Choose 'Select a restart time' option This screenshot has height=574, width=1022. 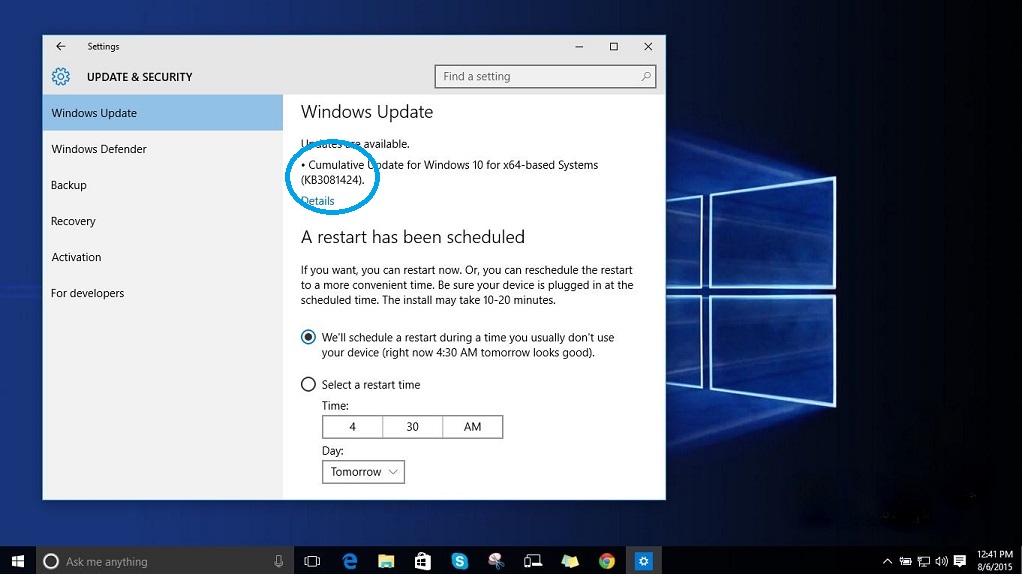tap(308, 384)
